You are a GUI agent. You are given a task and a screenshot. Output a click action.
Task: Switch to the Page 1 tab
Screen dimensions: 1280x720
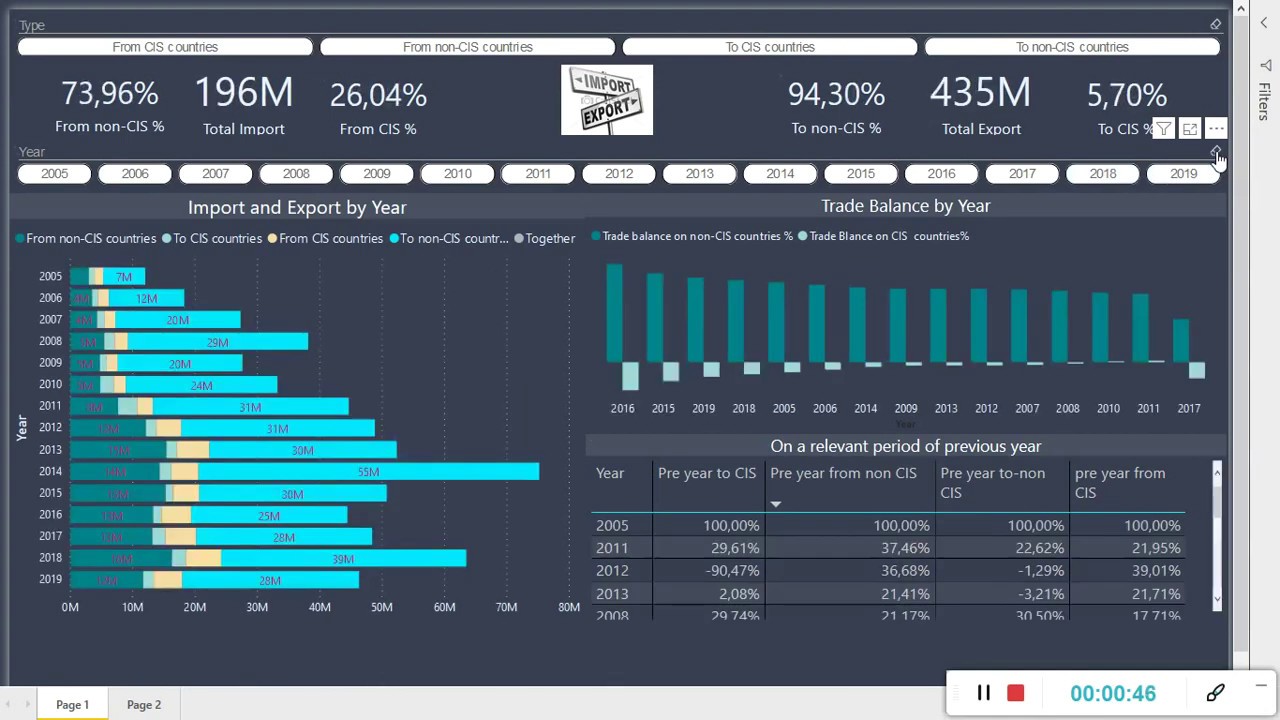click(x=72, y=705)
